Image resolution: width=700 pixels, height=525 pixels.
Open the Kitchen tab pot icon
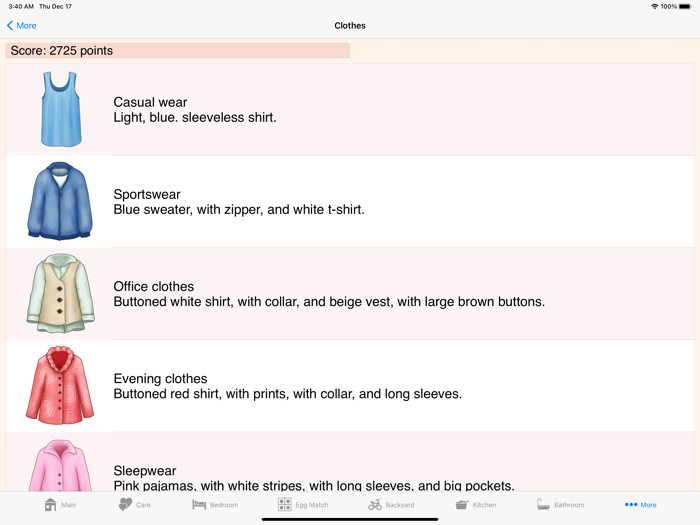click(462, 504)
